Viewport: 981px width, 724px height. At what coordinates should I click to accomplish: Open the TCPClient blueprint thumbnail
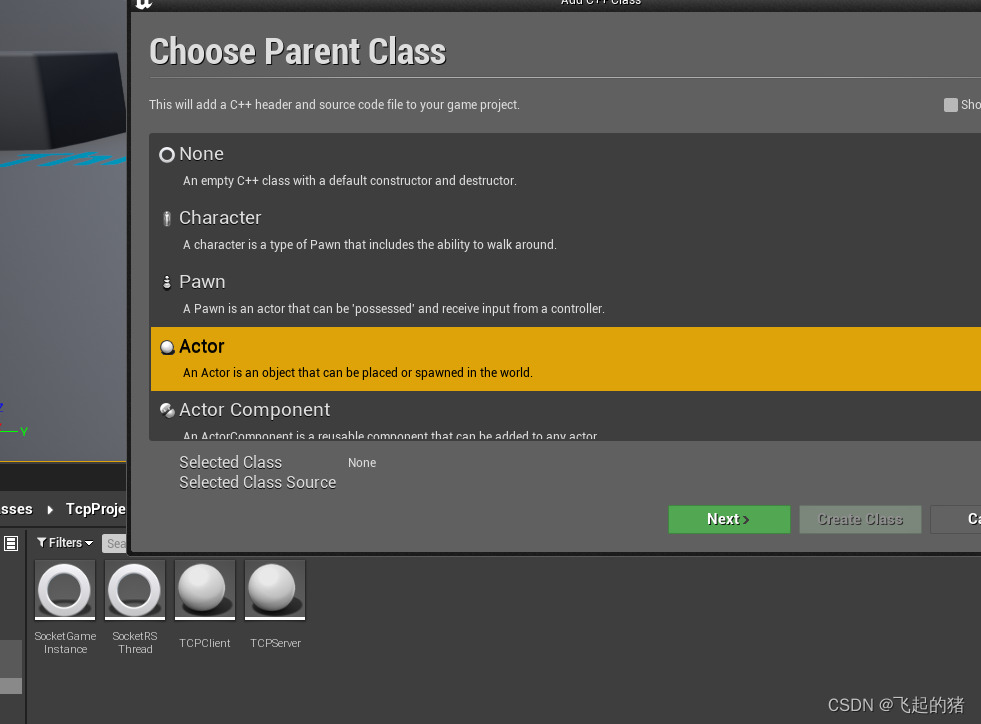204,590
